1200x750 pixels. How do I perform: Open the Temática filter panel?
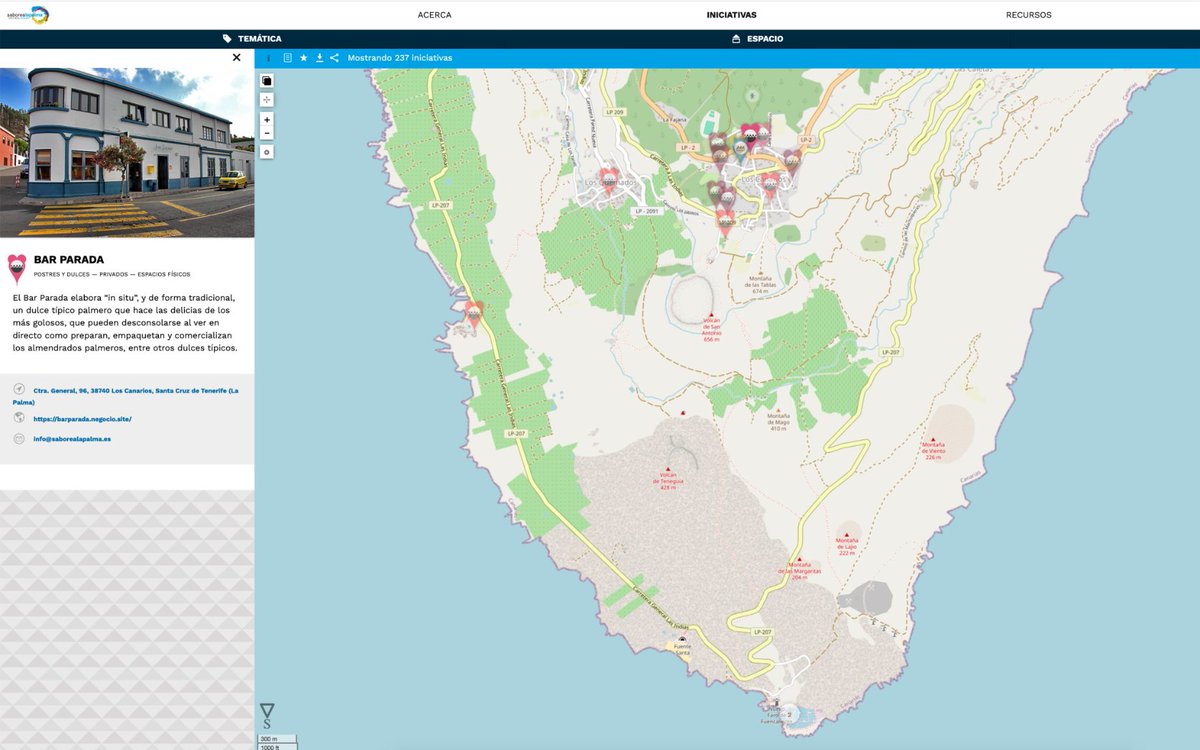[x=254, y=39]
